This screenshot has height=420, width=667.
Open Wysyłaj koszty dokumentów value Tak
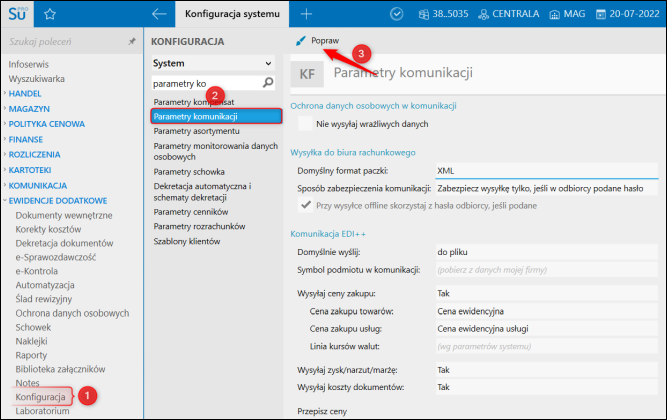point(547,387)
